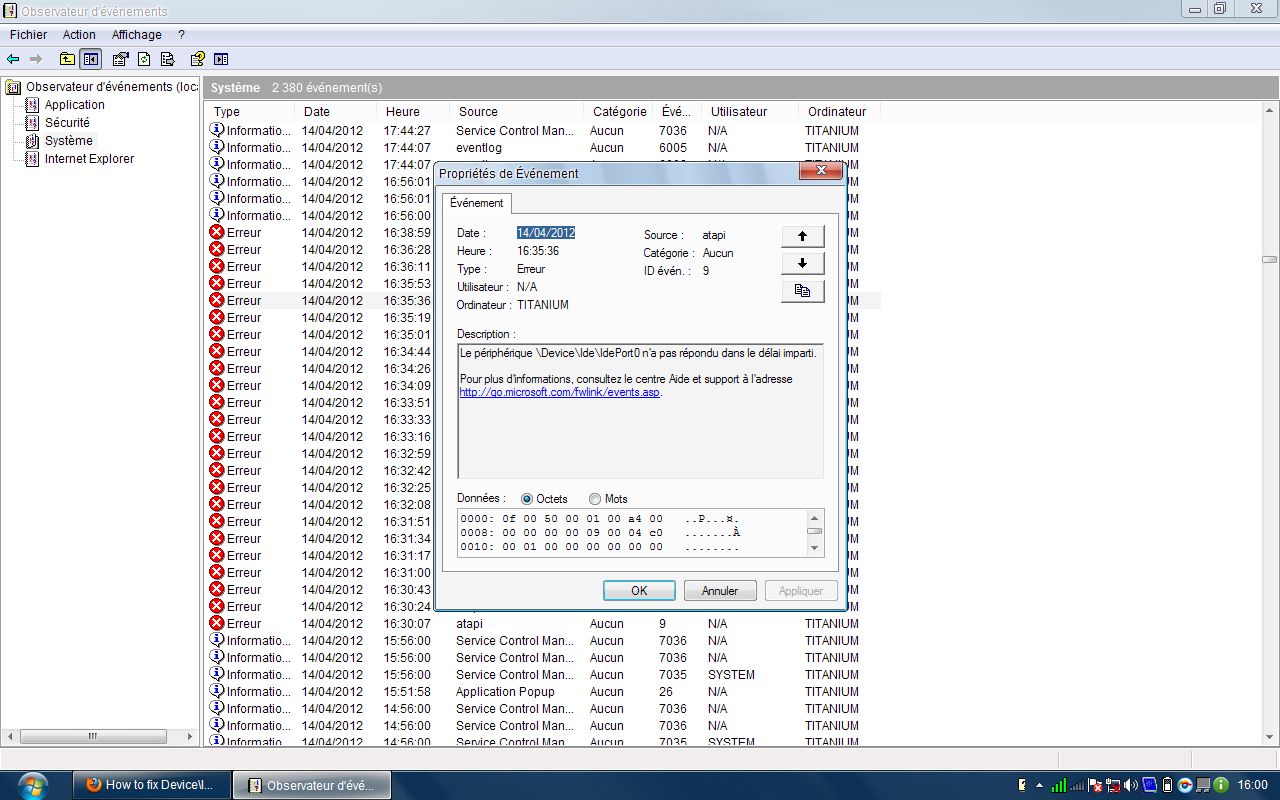This screenshot has width=1280, height=800.
Task: Click the Refresh toolbar icon
Action: (144, 59)
